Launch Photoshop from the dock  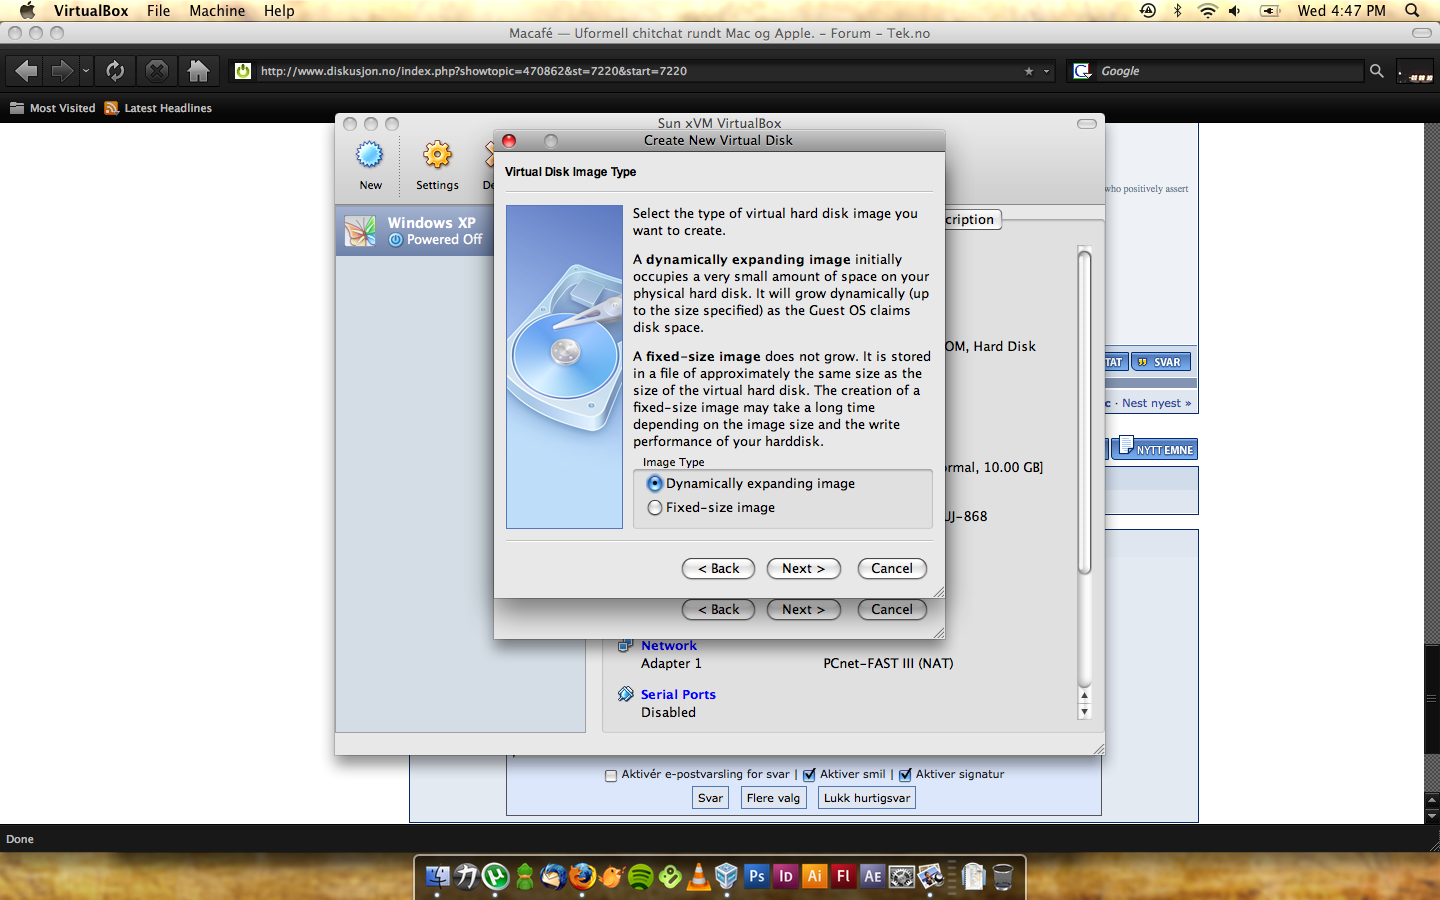[x=757, y=877]
